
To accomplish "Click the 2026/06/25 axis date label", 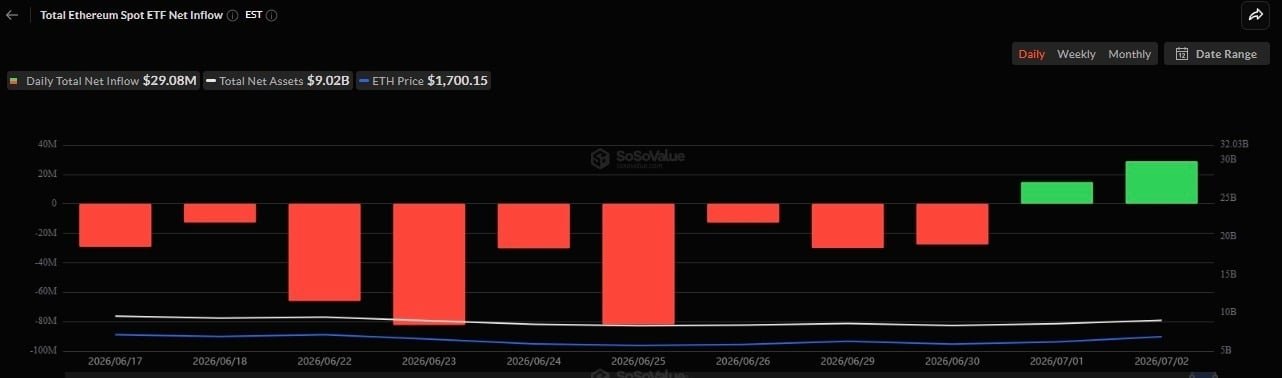I will [638, 360].
